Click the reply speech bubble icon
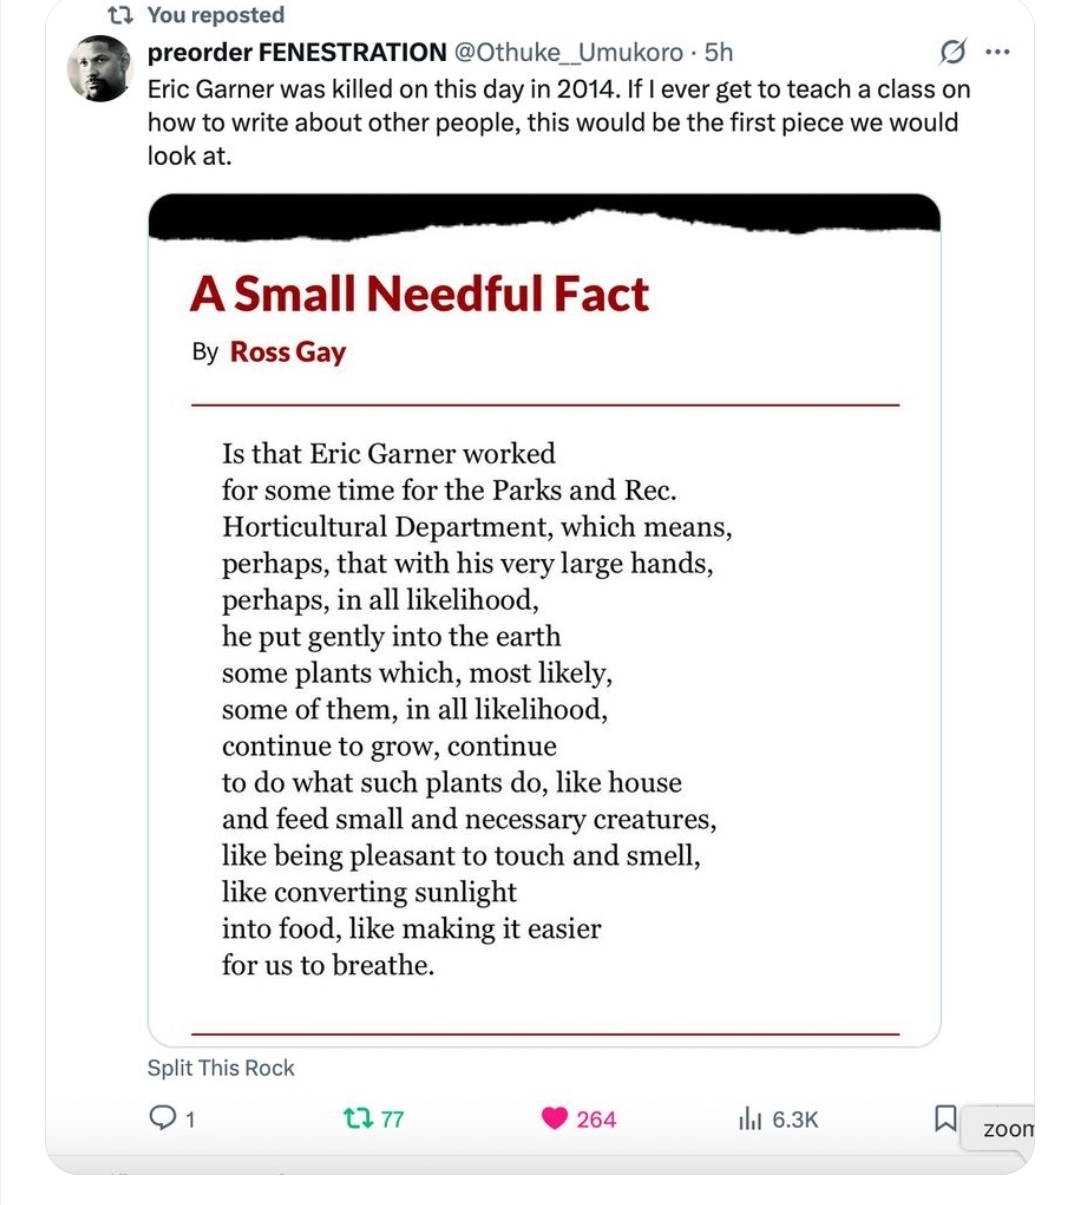Viewport: 1080px width, 1205px height. [162, 1118]
